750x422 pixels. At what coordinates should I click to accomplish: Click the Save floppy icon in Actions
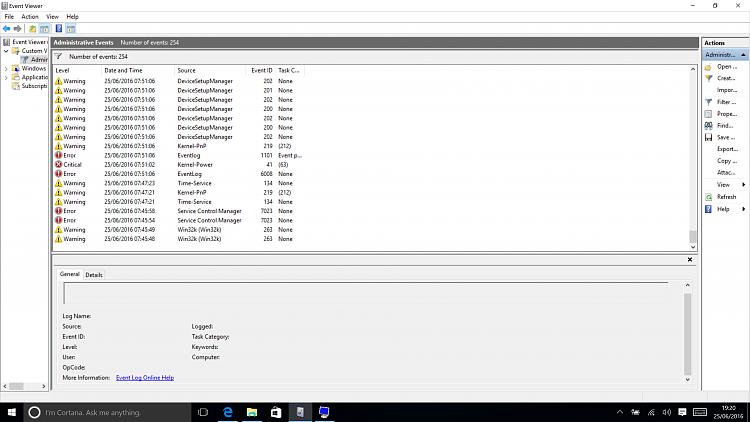click(708, 137)
